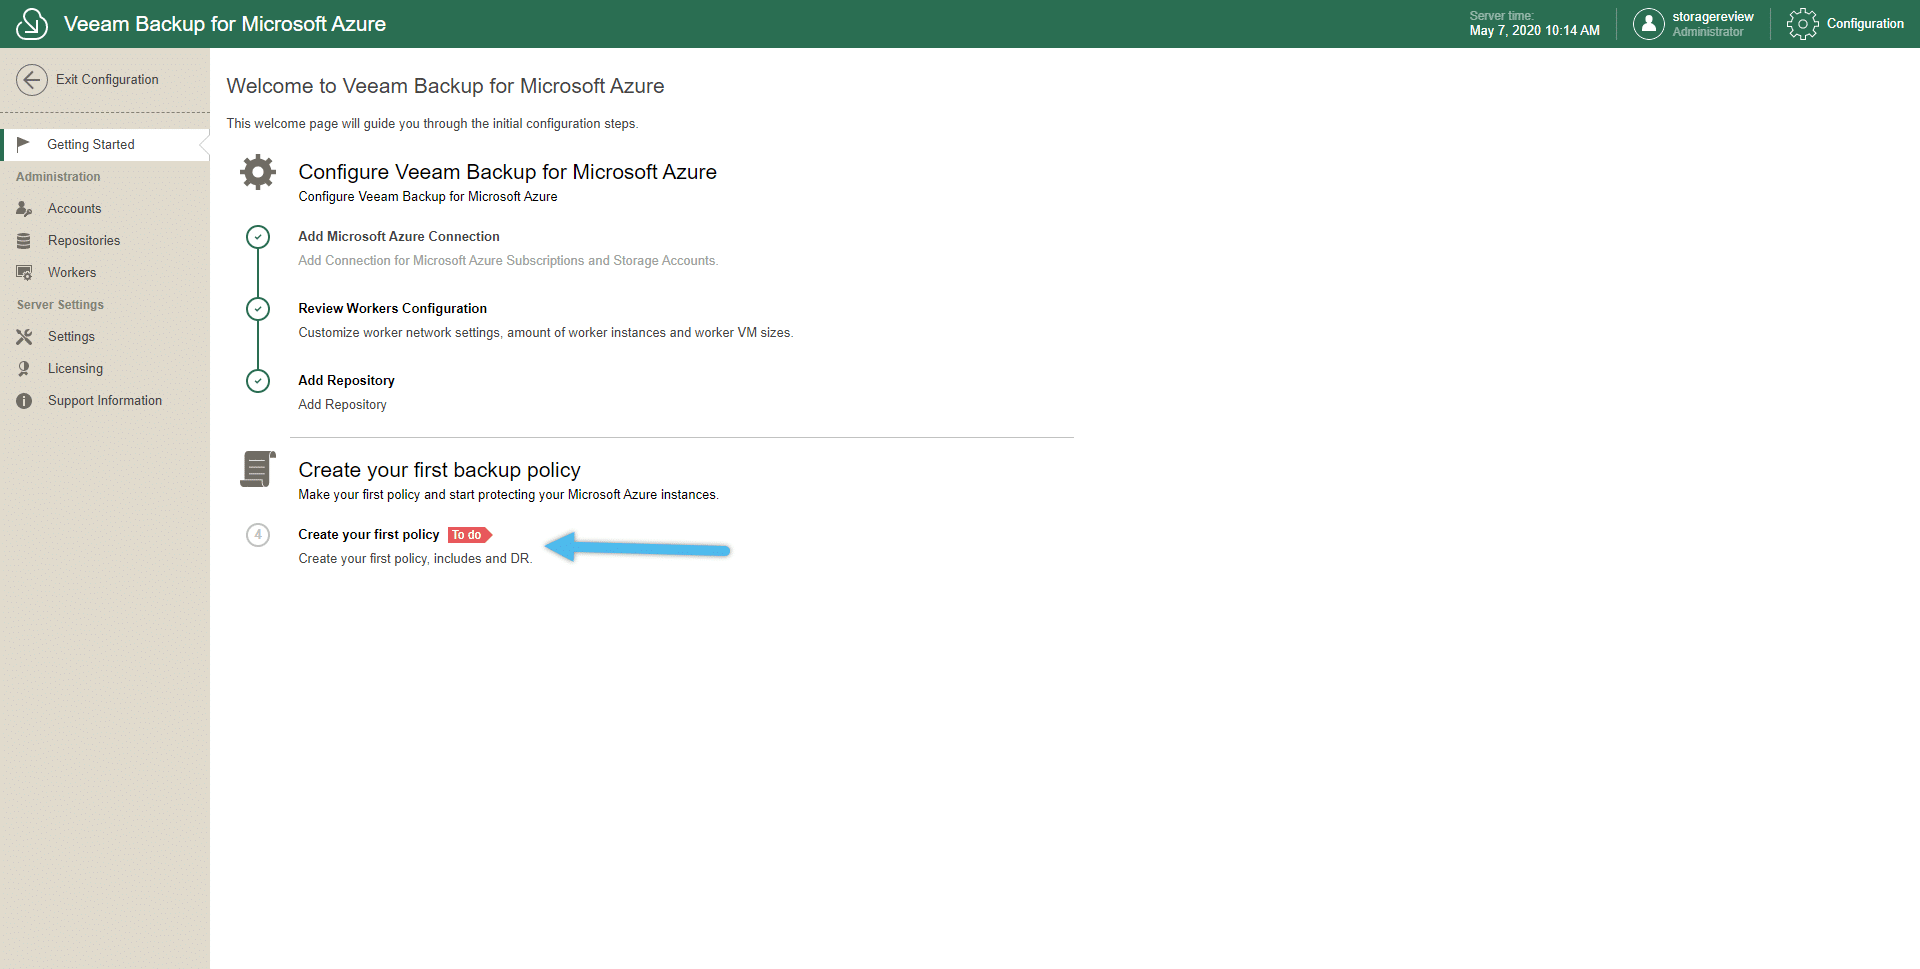Click the Accounts user icon
1920x969 pixels.
pos(24,208)
